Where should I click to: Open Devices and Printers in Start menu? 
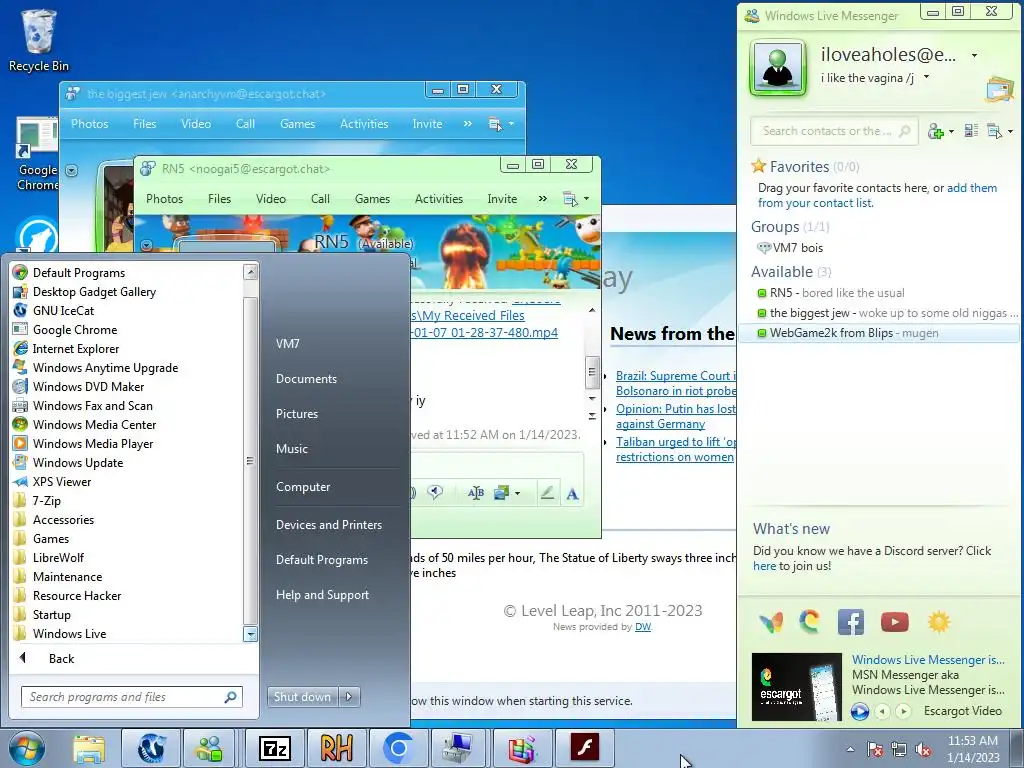[328, 524]
